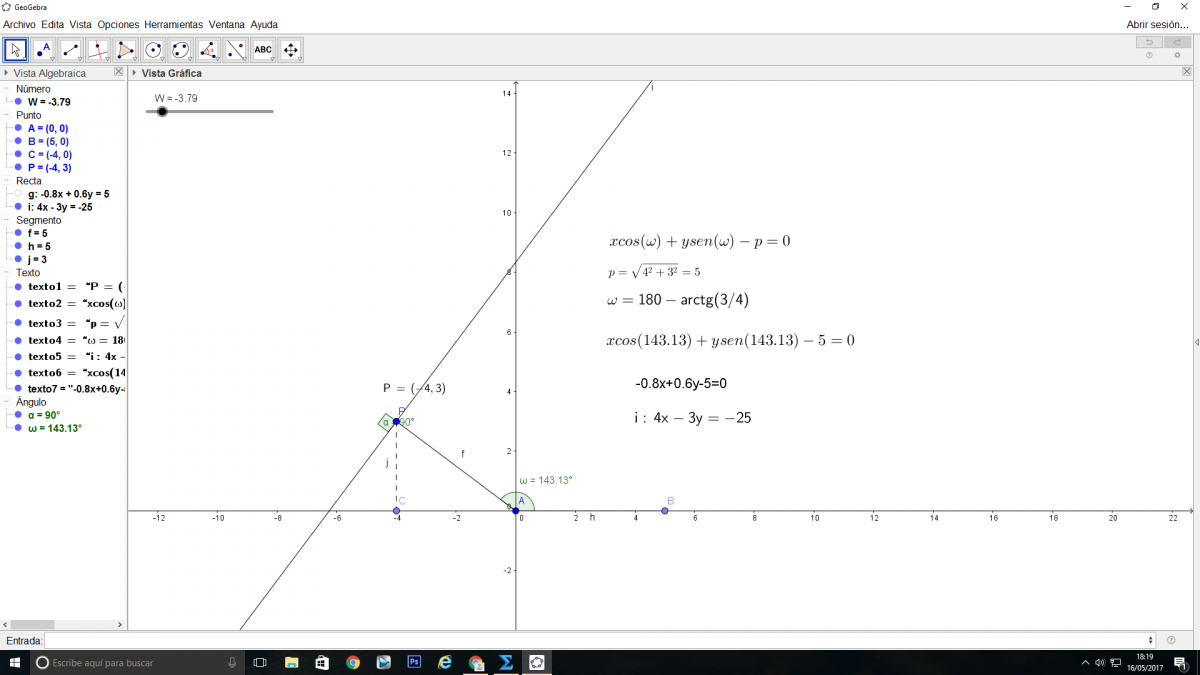Activate the Circle with center tool
This screenshot has width=1200, height=675.
pos(153,50)
